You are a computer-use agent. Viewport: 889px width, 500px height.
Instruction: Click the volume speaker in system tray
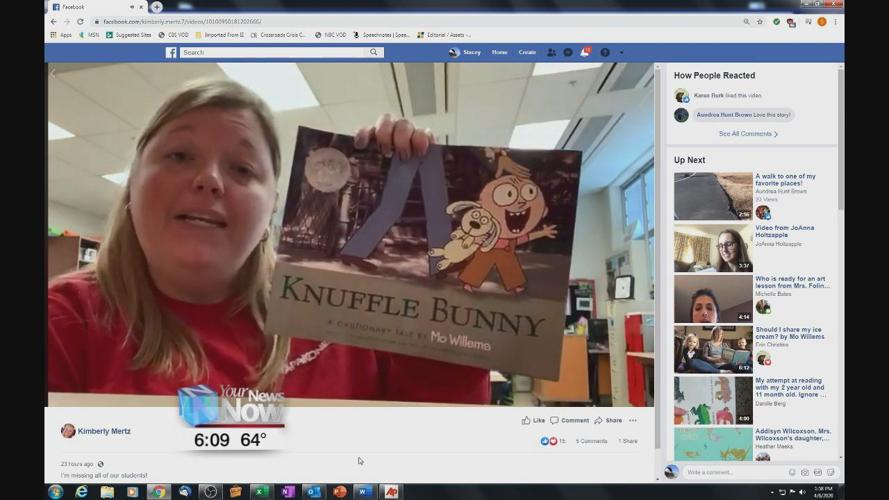point(802,492)
